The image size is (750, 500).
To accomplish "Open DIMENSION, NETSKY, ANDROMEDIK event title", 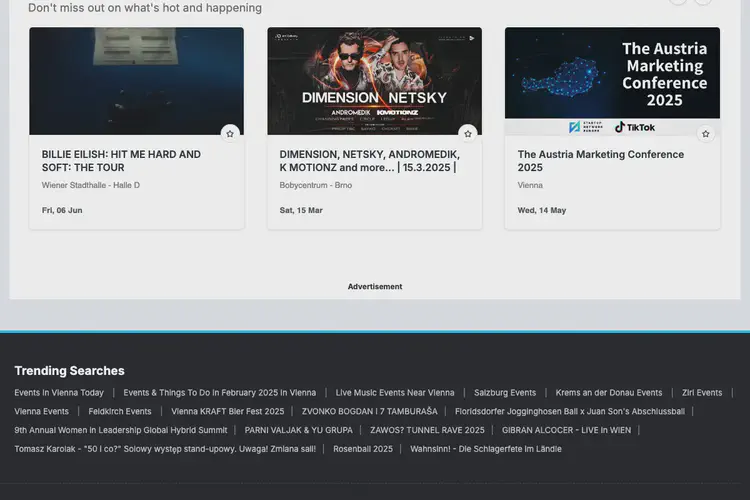I will click(x=370, y=161).
